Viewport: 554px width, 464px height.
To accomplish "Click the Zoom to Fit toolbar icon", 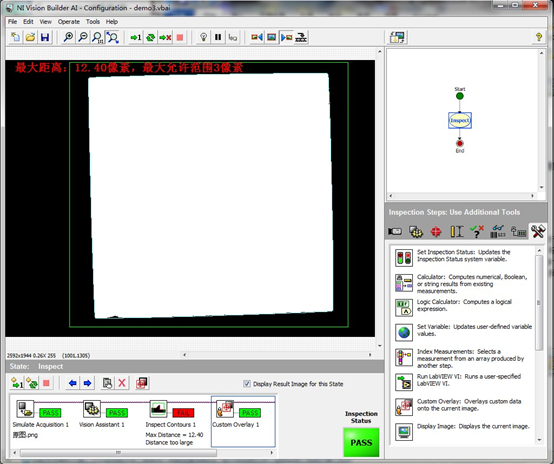I will (x=113, y=37).
